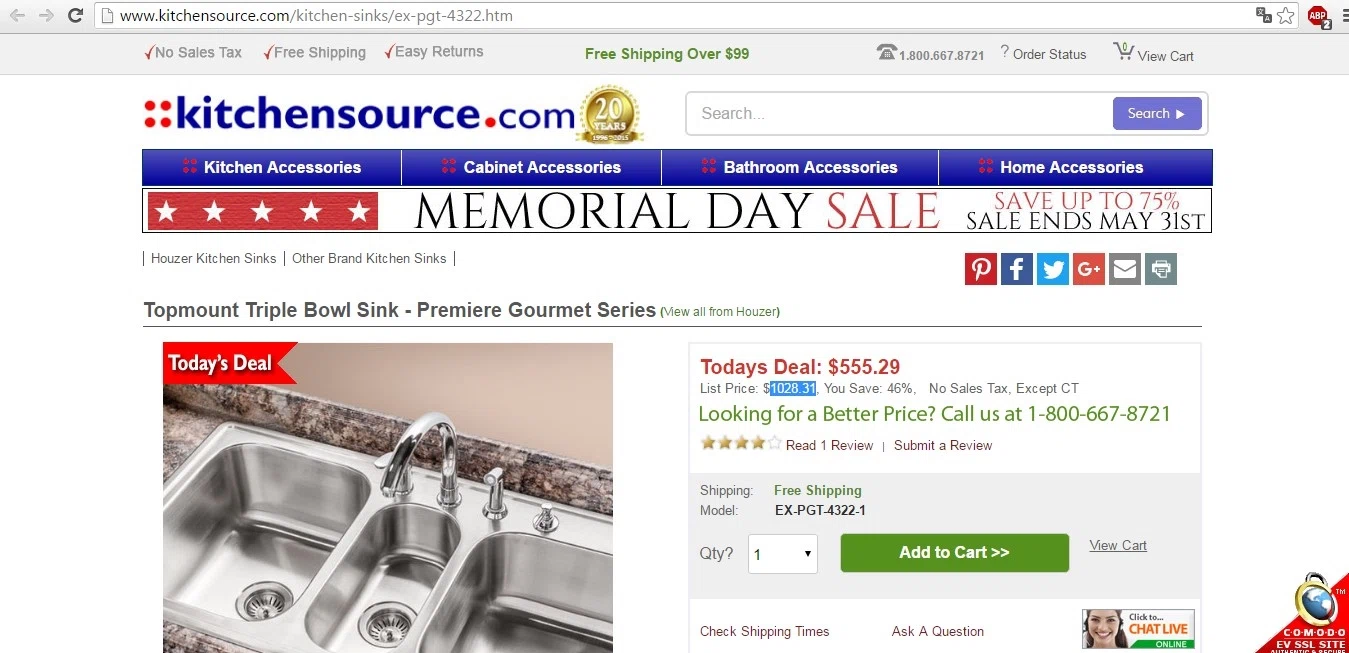This screenshot has height=653, width=1349.
Task: Expand the Qty dropdown
Action: [783, 554]
